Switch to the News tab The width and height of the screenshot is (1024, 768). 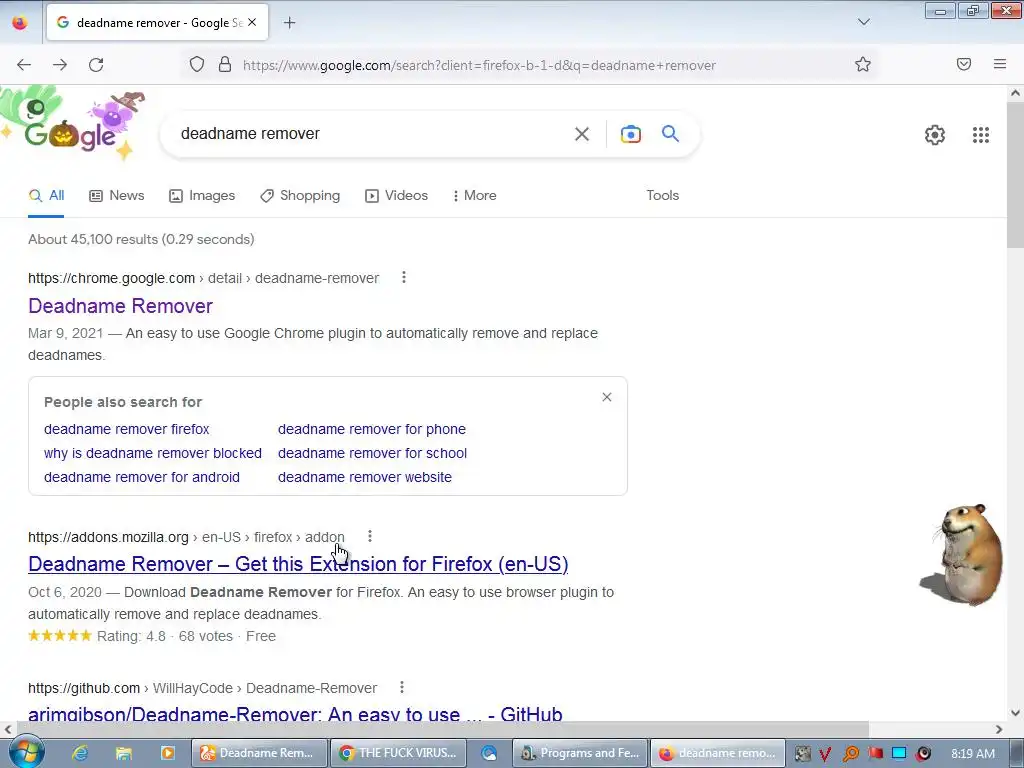coord(117,196)
